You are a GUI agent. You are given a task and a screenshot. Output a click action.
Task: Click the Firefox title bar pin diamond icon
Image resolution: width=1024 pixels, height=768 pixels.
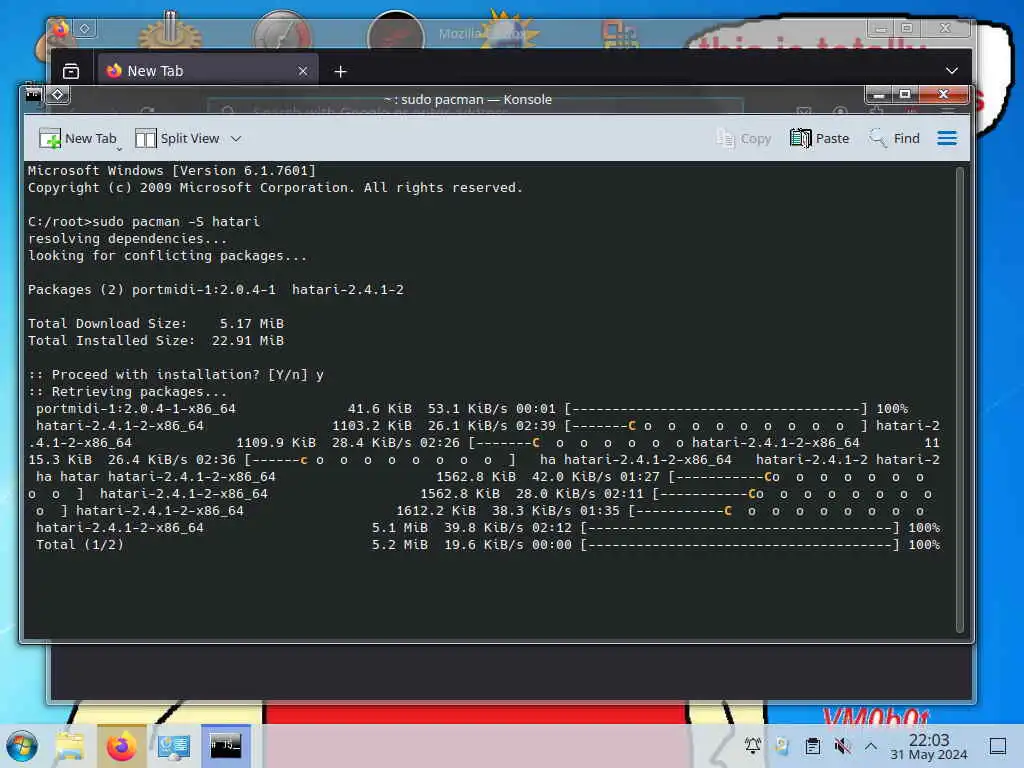click(x=85, y=28)
